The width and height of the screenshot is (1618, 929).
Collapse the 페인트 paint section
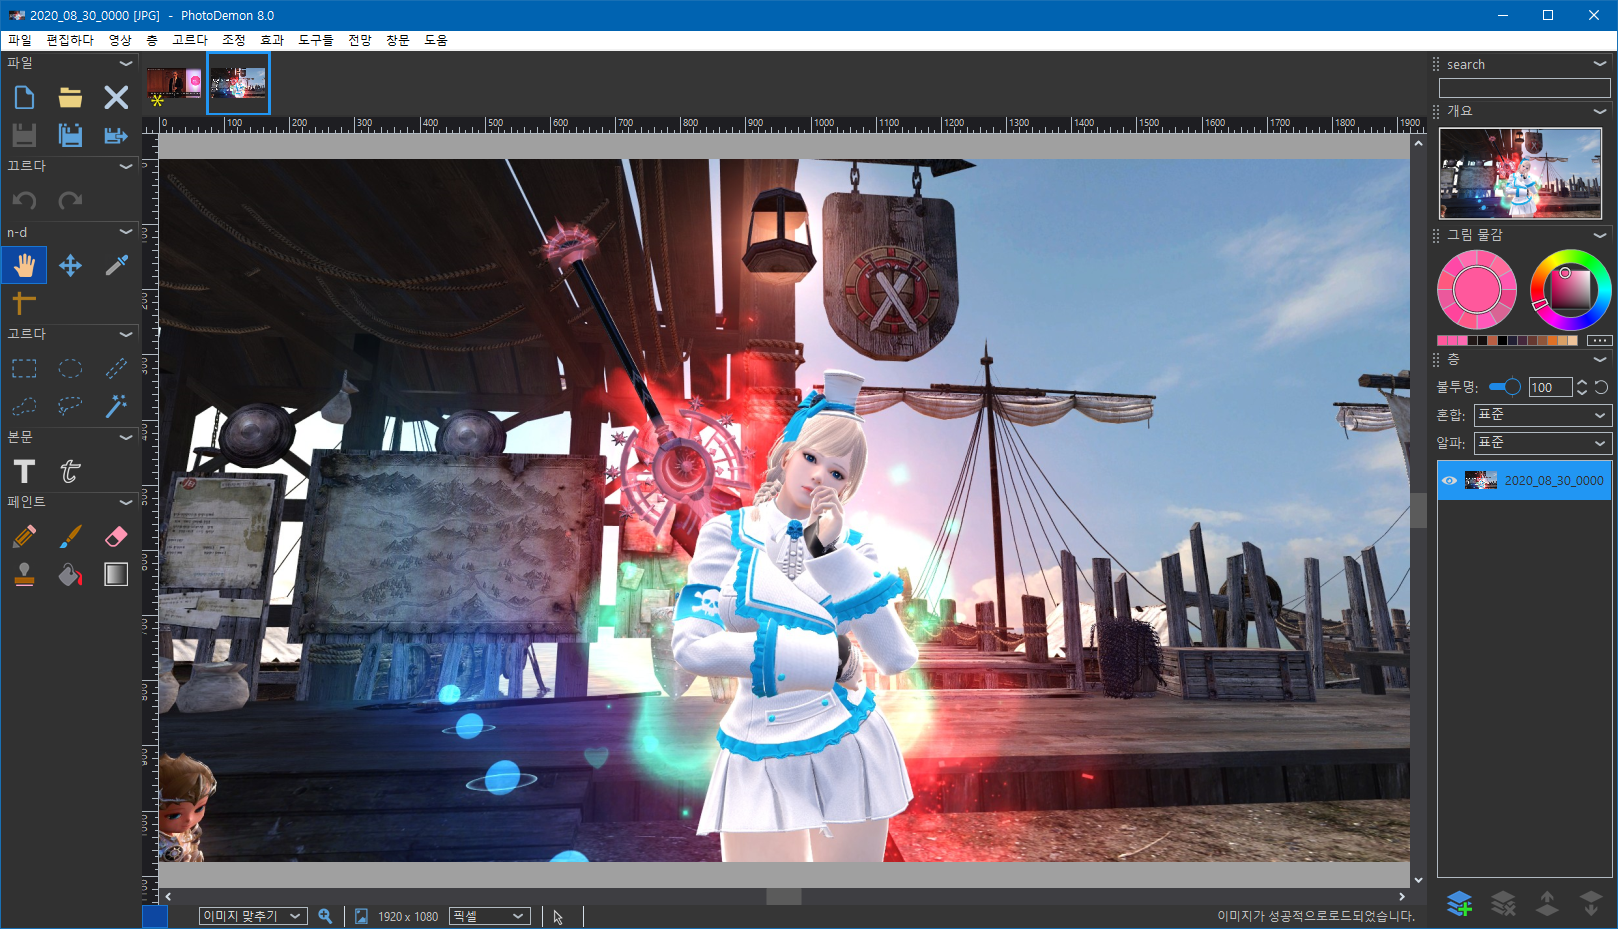click(126, 502)
